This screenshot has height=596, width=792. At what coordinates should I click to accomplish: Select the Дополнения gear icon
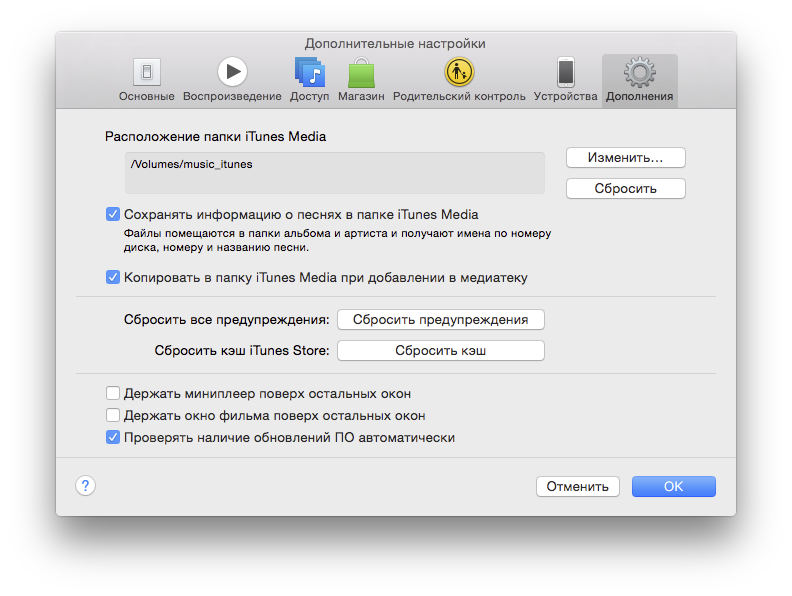(x=639, y=72)
